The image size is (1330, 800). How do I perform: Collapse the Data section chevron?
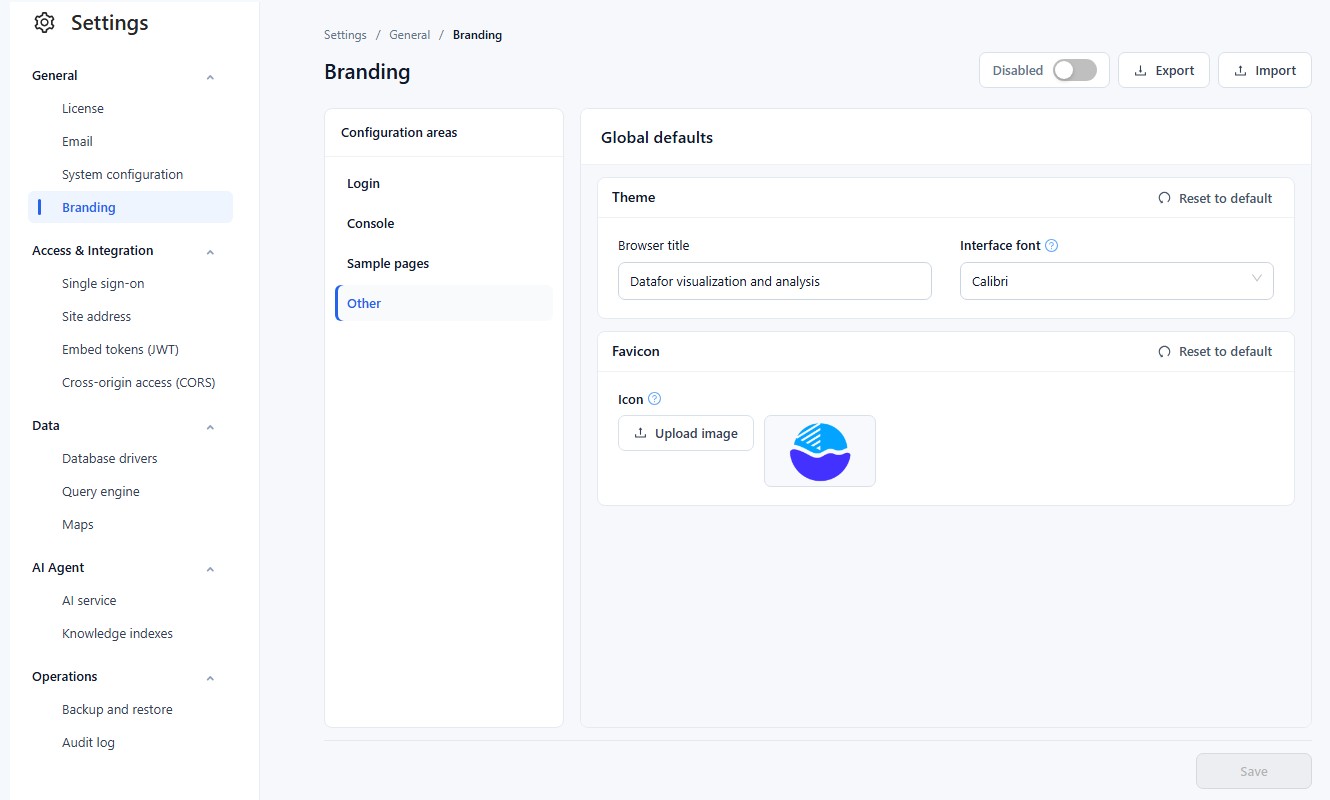(210, 426)
